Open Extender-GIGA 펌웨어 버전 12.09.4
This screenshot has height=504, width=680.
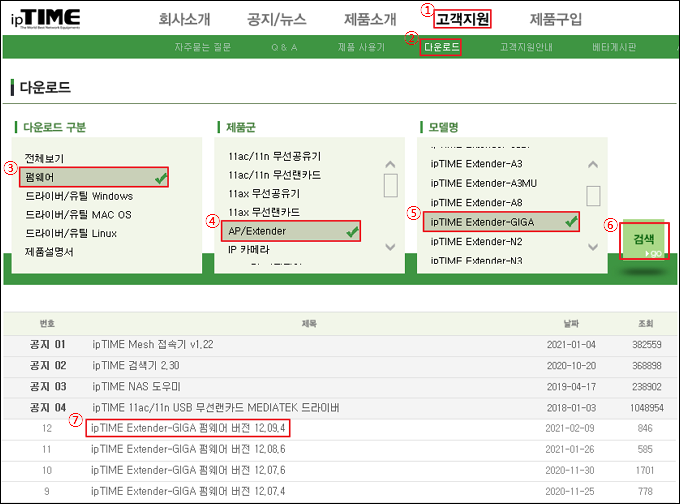[188, 428]
